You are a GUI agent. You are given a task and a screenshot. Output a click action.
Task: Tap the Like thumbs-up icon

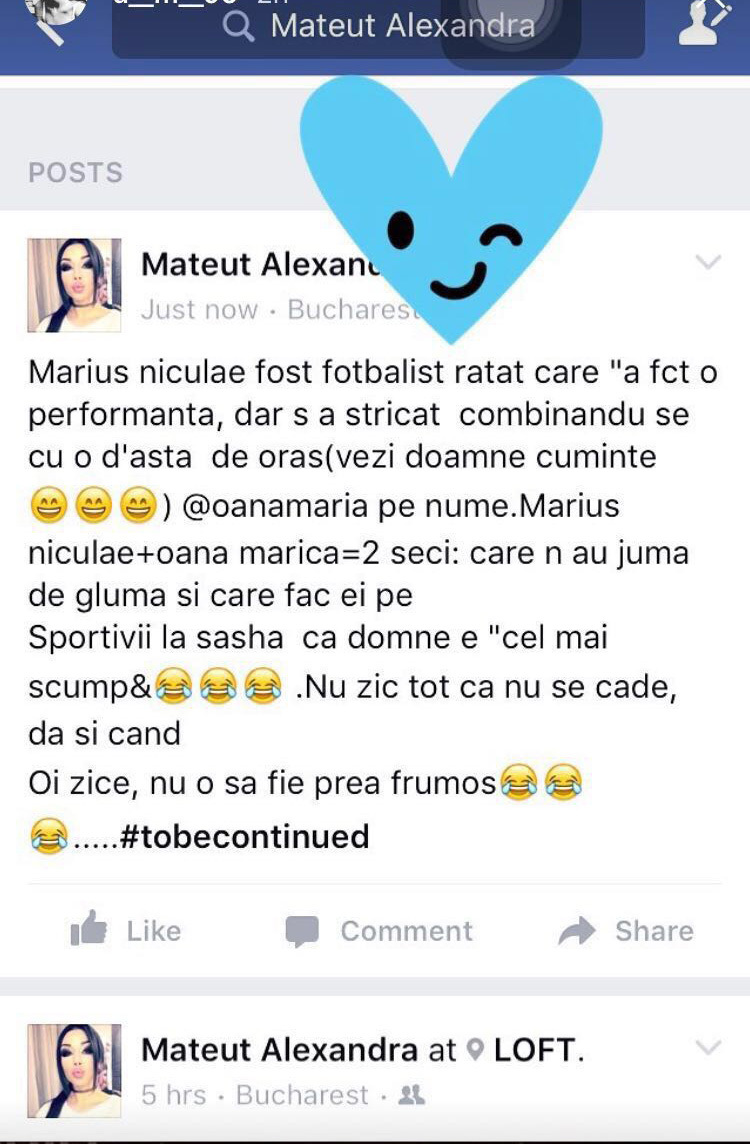click(x=88, y=929)
